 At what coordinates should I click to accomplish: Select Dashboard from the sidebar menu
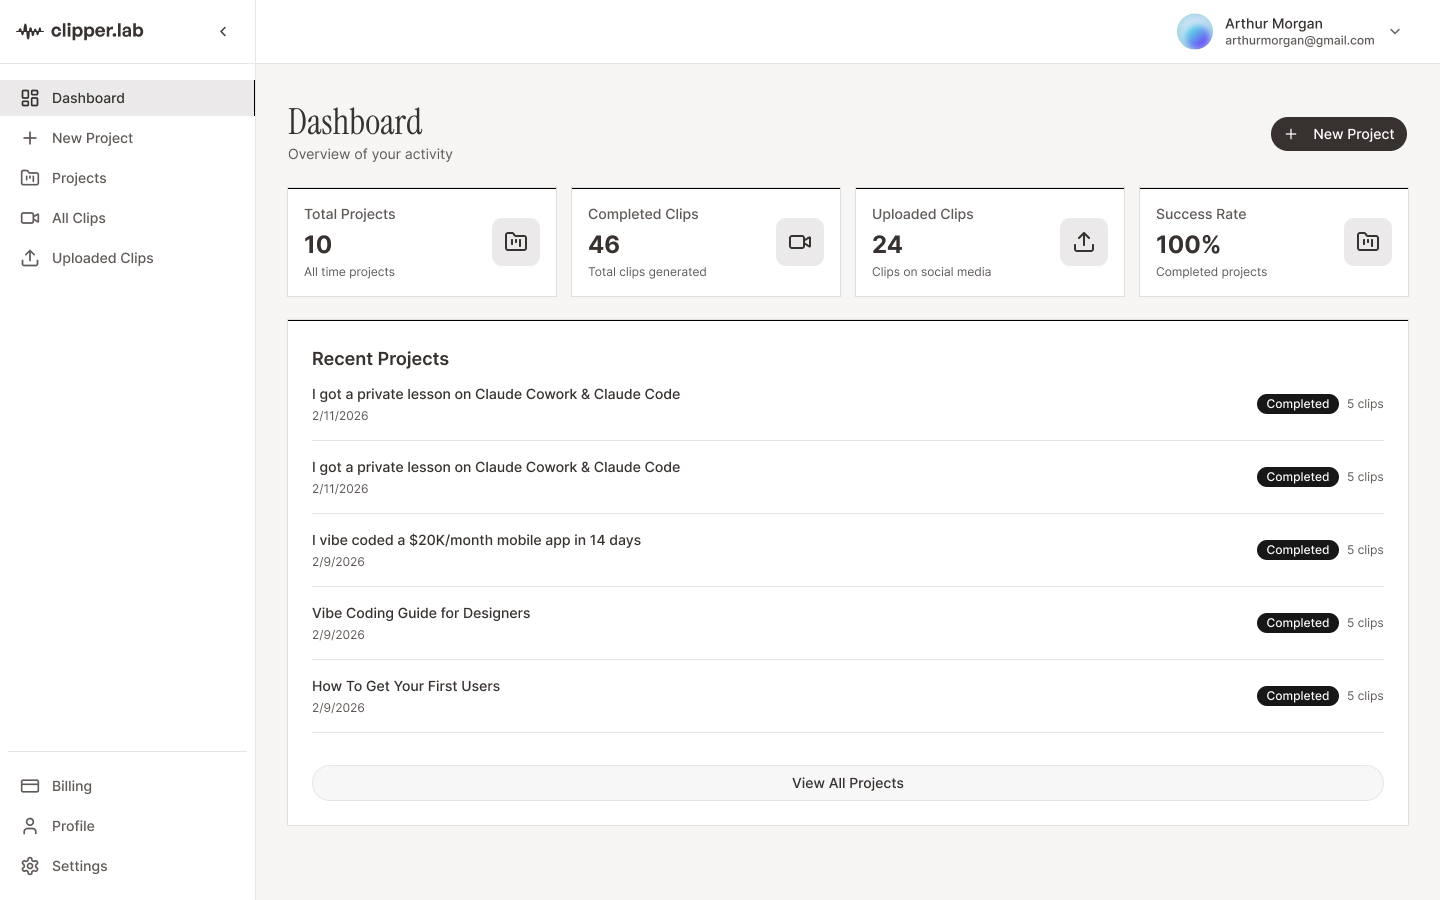coord(88,97)
